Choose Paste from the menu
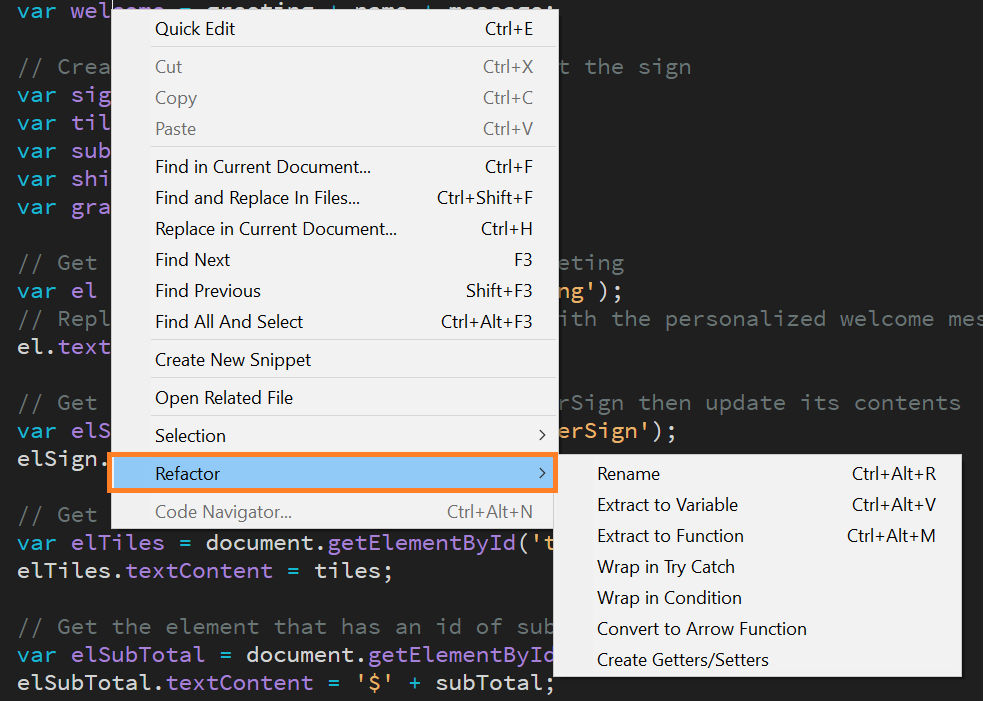The image size is (985, 701). [x=176, y=128]
